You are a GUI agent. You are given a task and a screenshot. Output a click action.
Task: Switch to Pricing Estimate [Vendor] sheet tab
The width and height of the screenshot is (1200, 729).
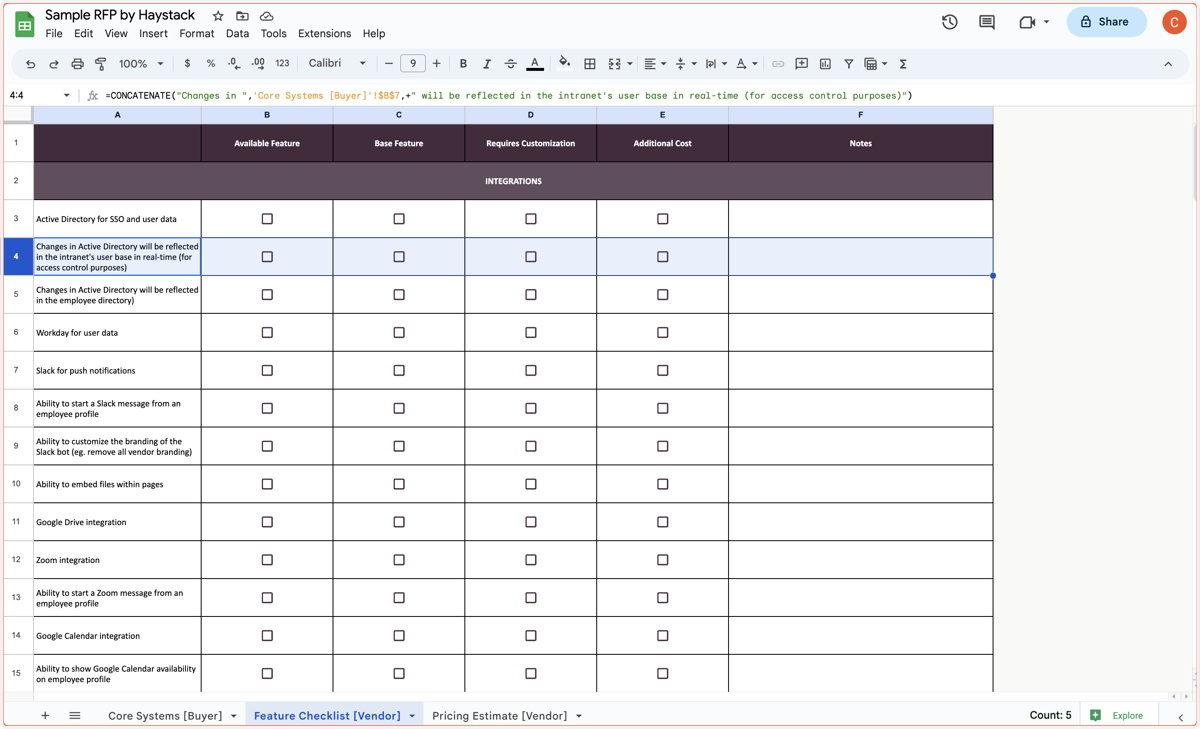click(499, 716)
